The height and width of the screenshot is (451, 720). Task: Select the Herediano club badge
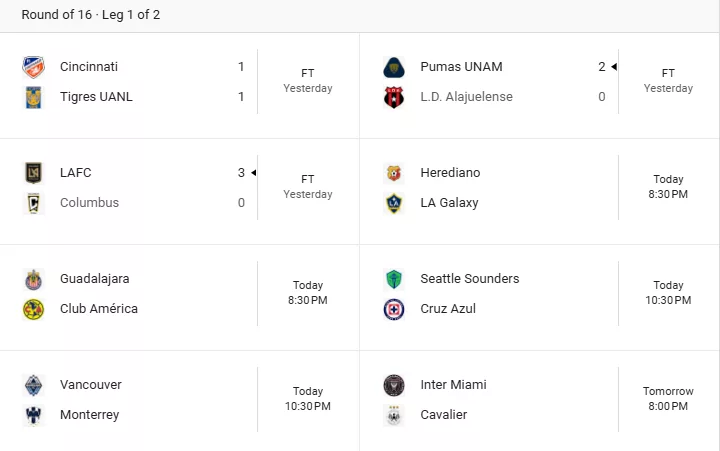click(394, 173)
